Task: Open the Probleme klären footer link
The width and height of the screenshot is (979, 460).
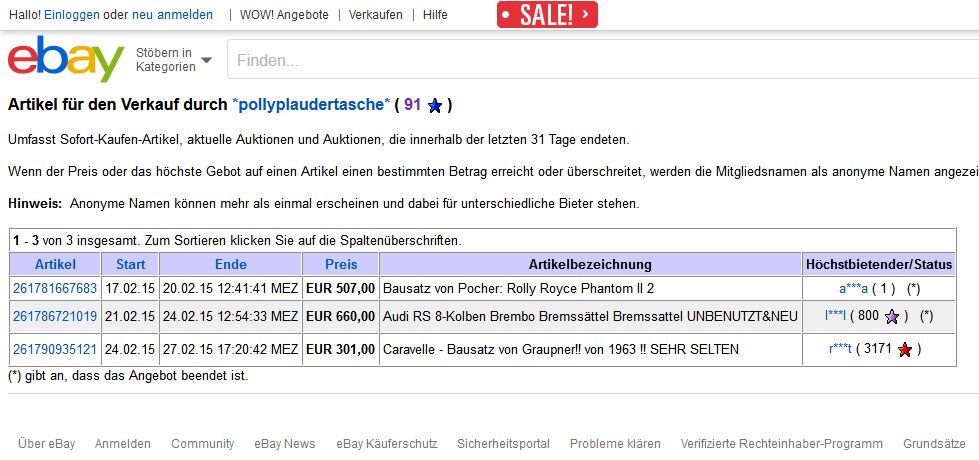Action: click(x=615, y=444)
